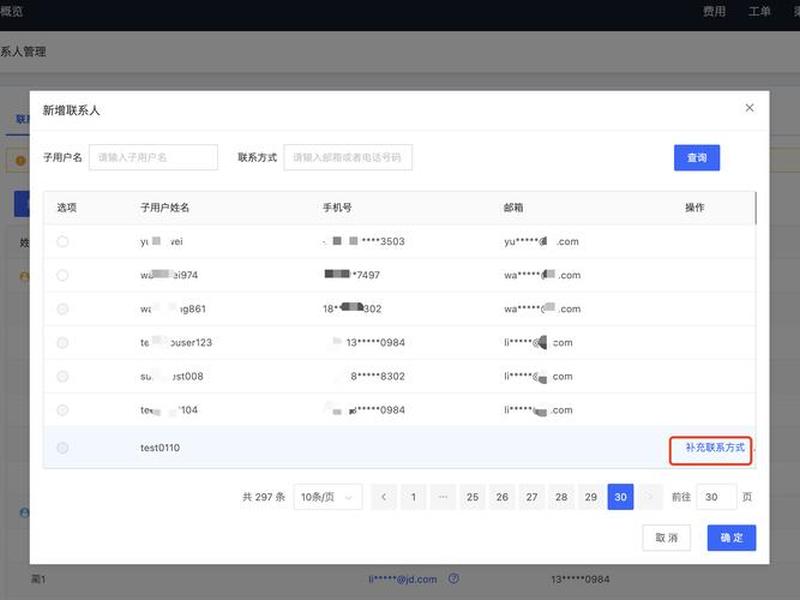Click the 取消 cancel button
This screenshot has height=600, width=800.
coord(666,538)
